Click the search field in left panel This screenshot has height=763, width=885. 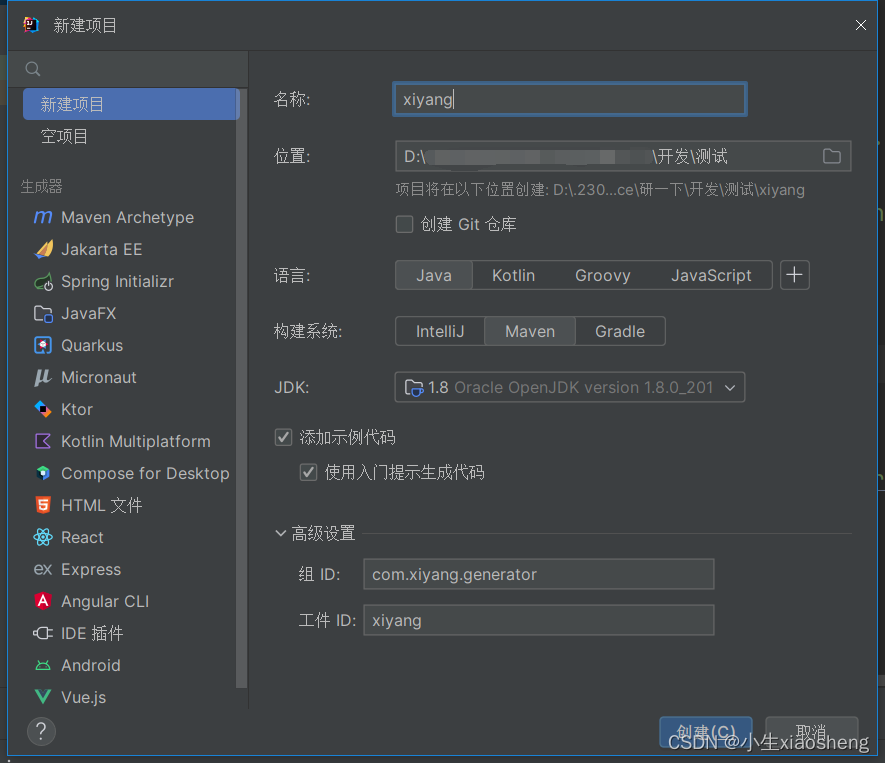tap(128, 69)
